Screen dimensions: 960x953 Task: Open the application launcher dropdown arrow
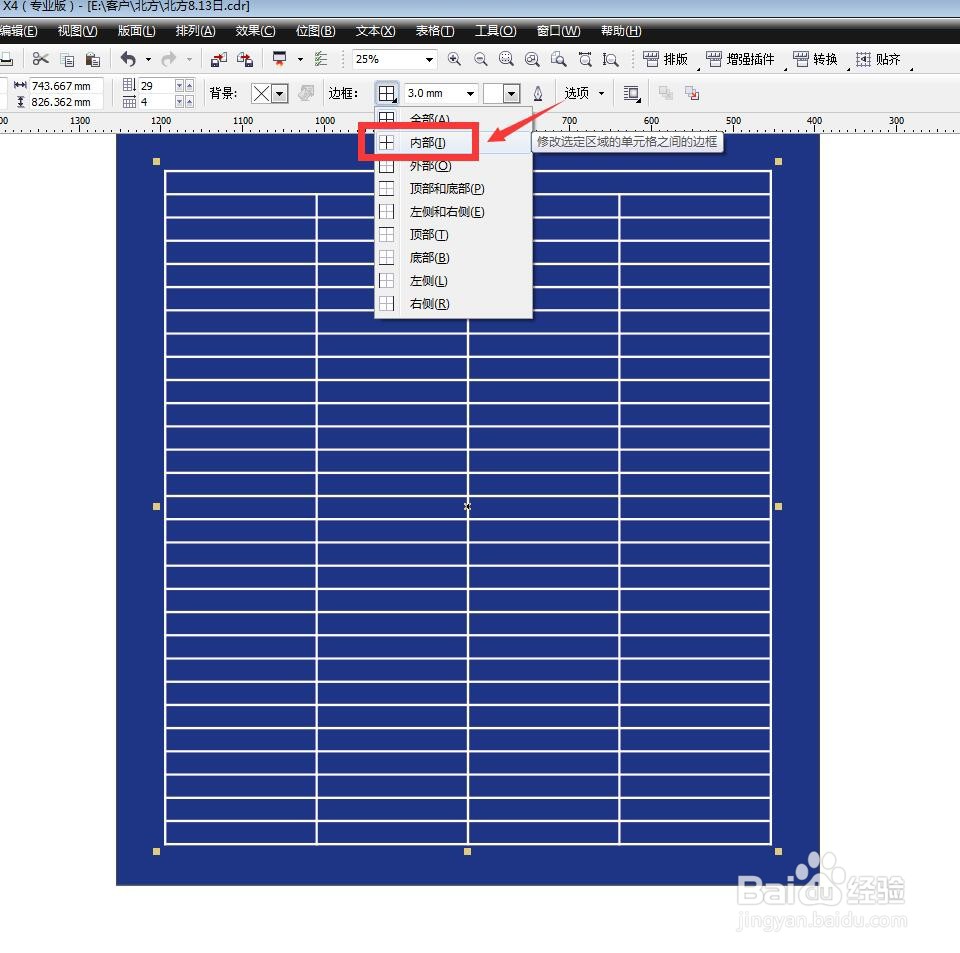[x=300, y=60]
